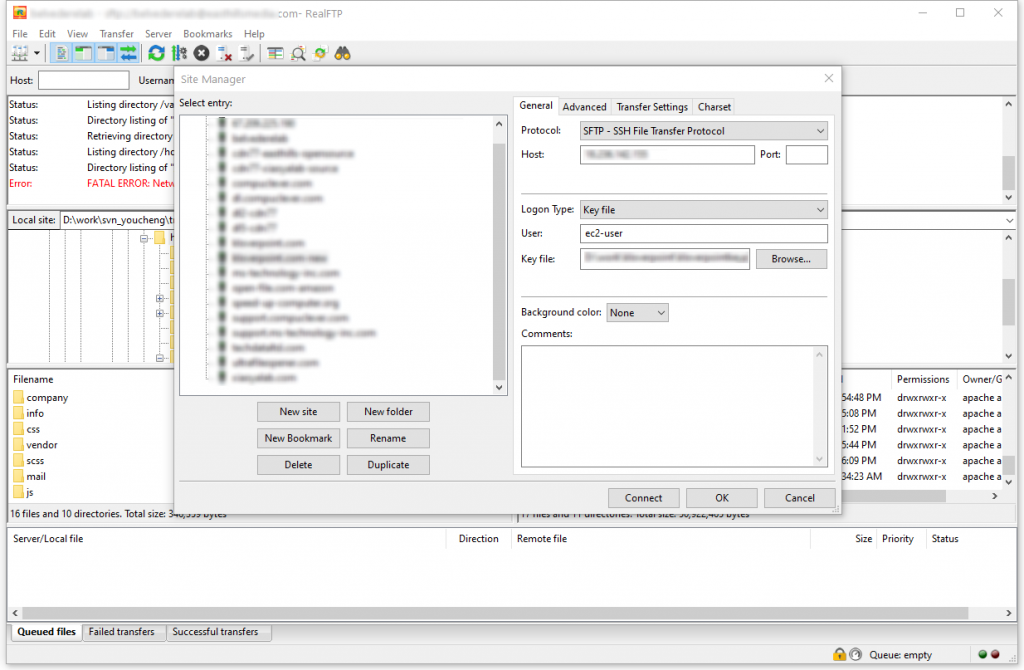Click the Process queue toolbar icon
Screen dimensions: 1024x670
click(x=179, y=53)
